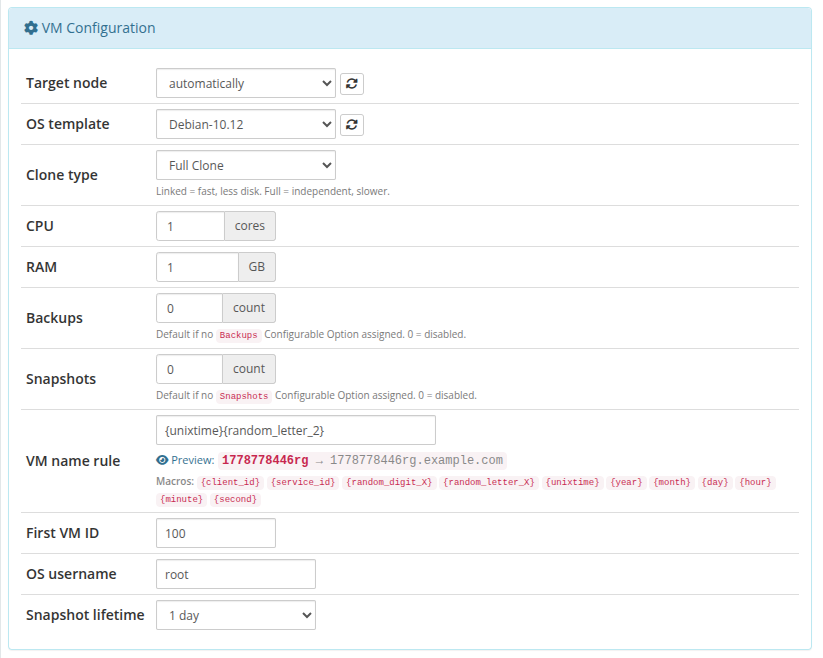Viewport: 823px width, 658px height.
Task: Click the {random_digit_X} macro tag
Action: coord(389,482)
